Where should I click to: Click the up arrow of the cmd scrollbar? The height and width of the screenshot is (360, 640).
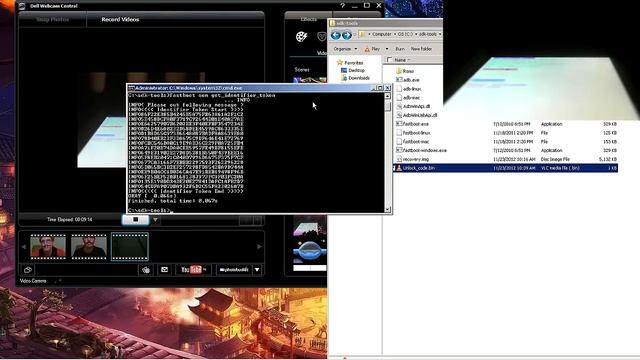click(x=387, y=96)
